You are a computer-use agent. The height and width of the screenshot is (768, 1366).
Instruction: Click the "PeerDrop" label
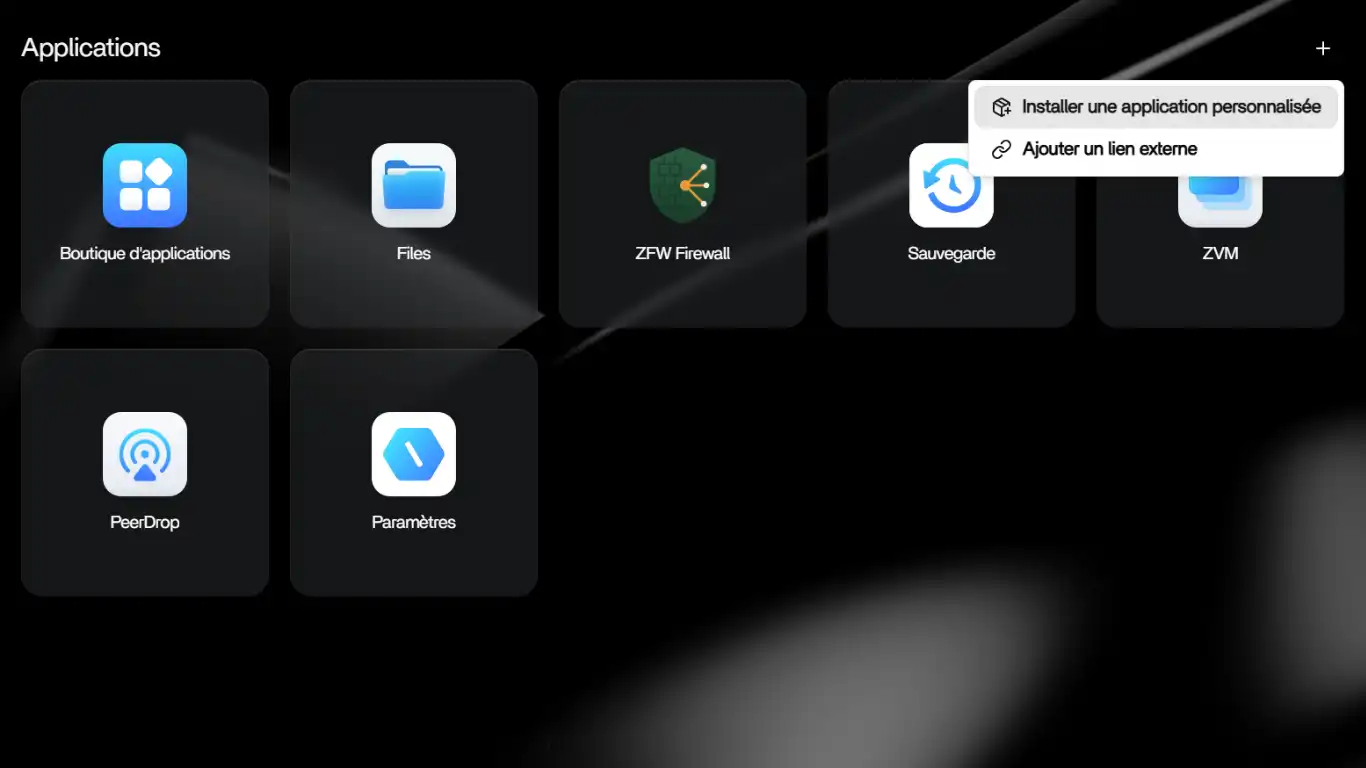click(145, 523)
